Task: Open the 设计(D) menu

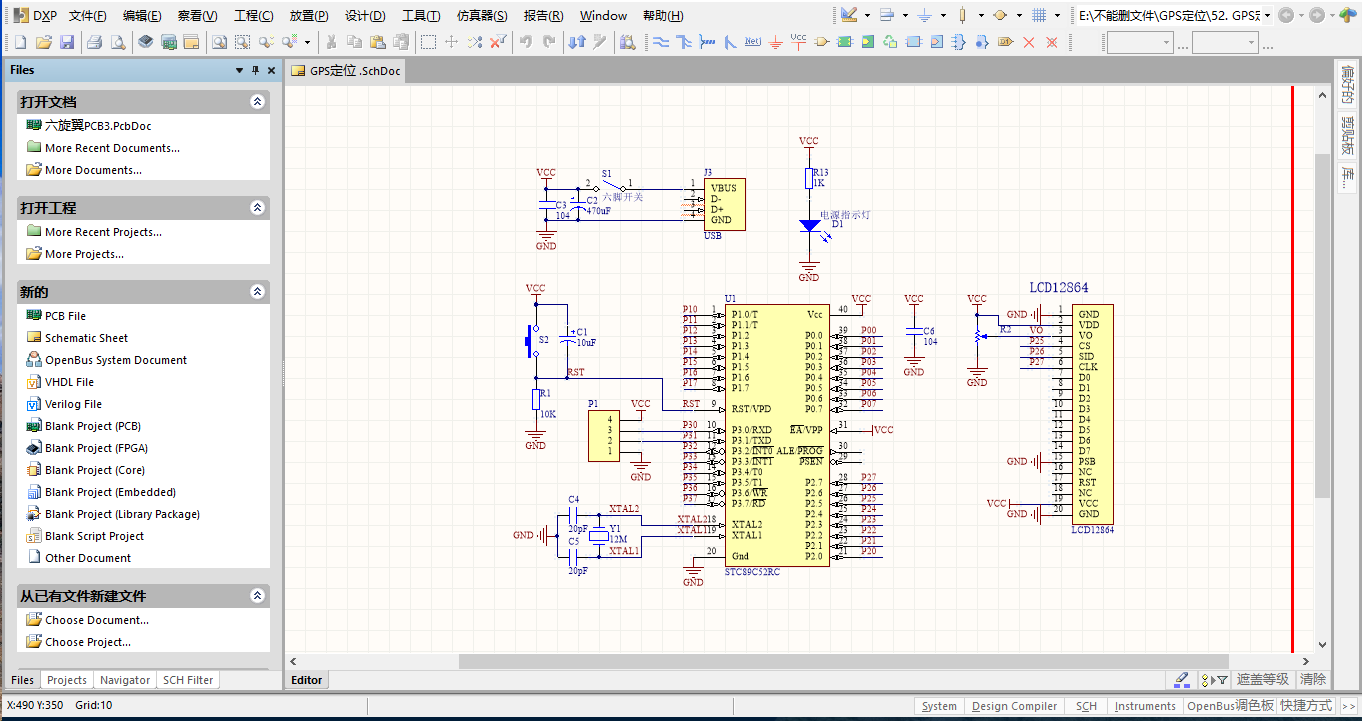Action: pyautogui.click(x=365, y=16)
